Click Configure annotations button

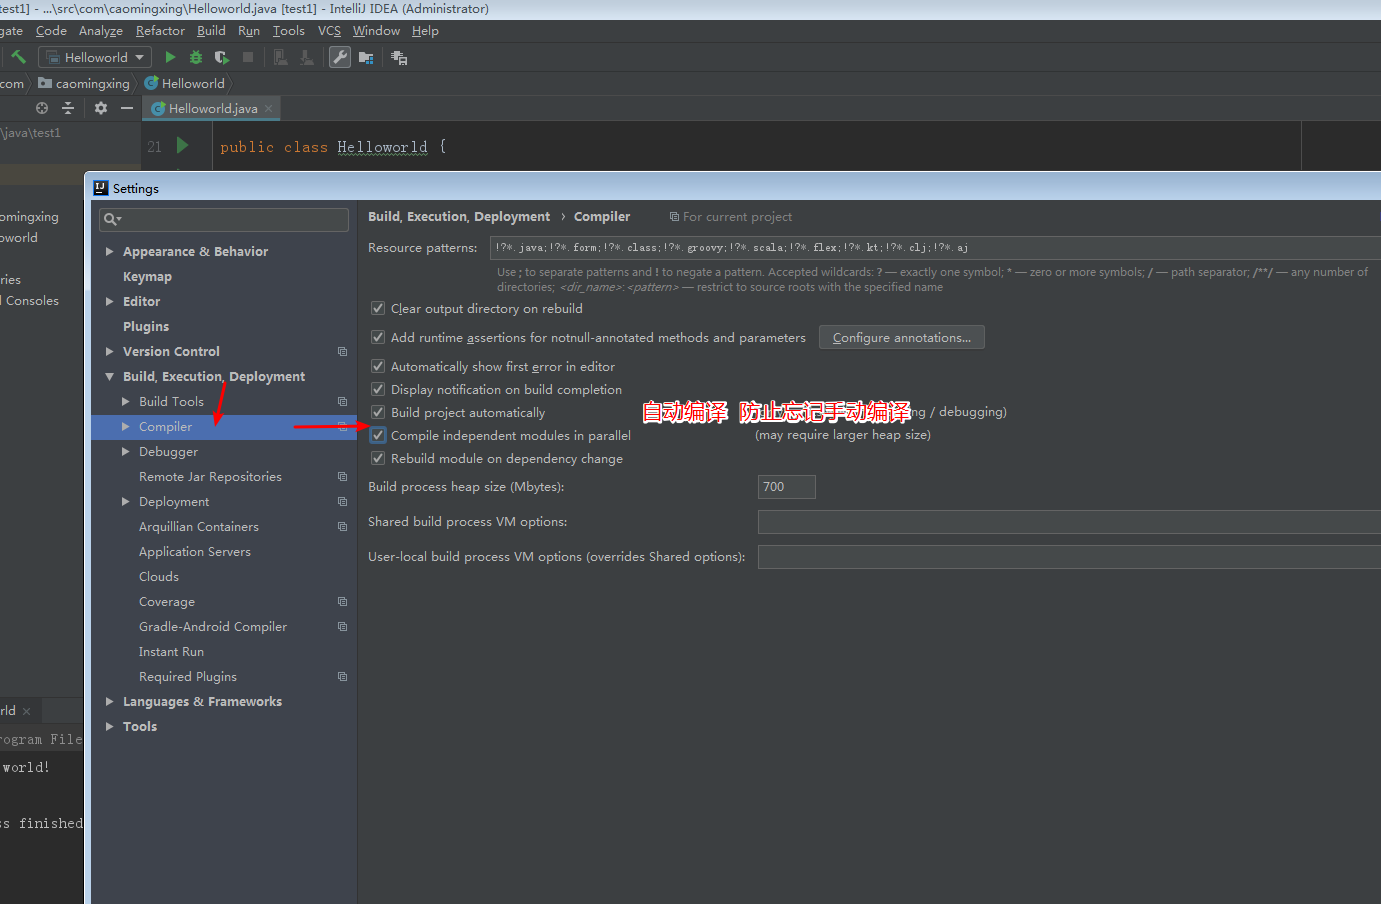(x=902, y=337)
